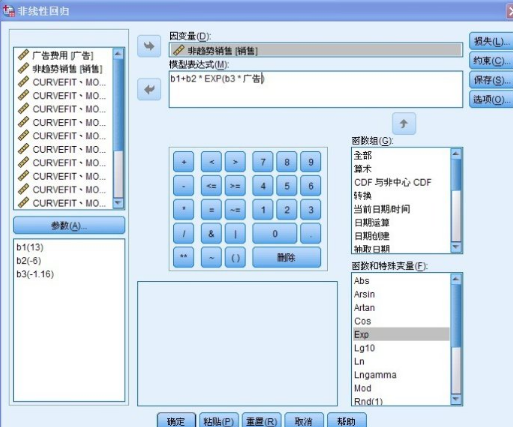
Task: Click up arrow to insert function into expression
Action: coord(404,124)
